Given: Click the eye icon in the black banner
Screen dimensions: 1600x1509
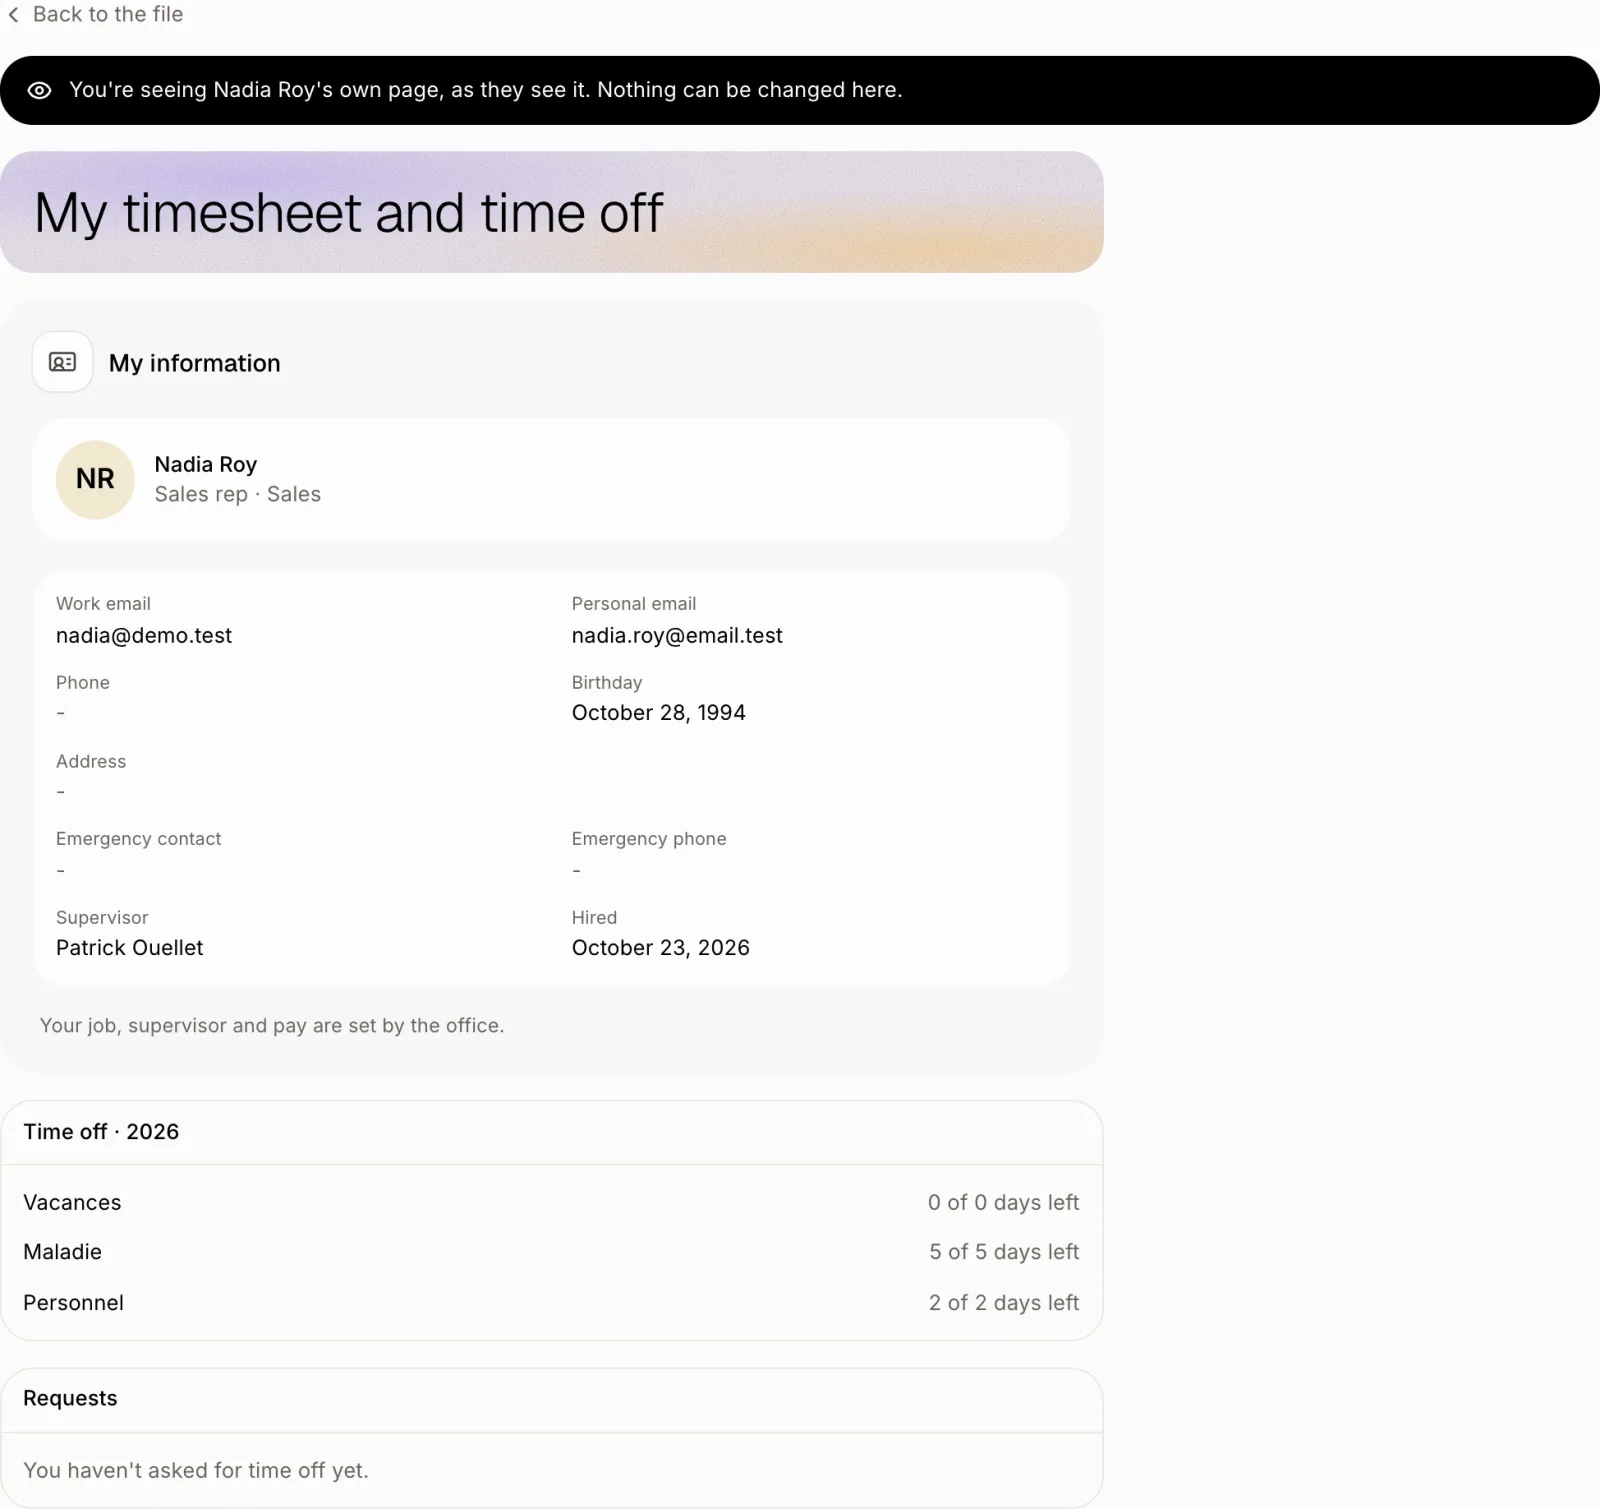Looking at the screenshot, I should point(39,91).
